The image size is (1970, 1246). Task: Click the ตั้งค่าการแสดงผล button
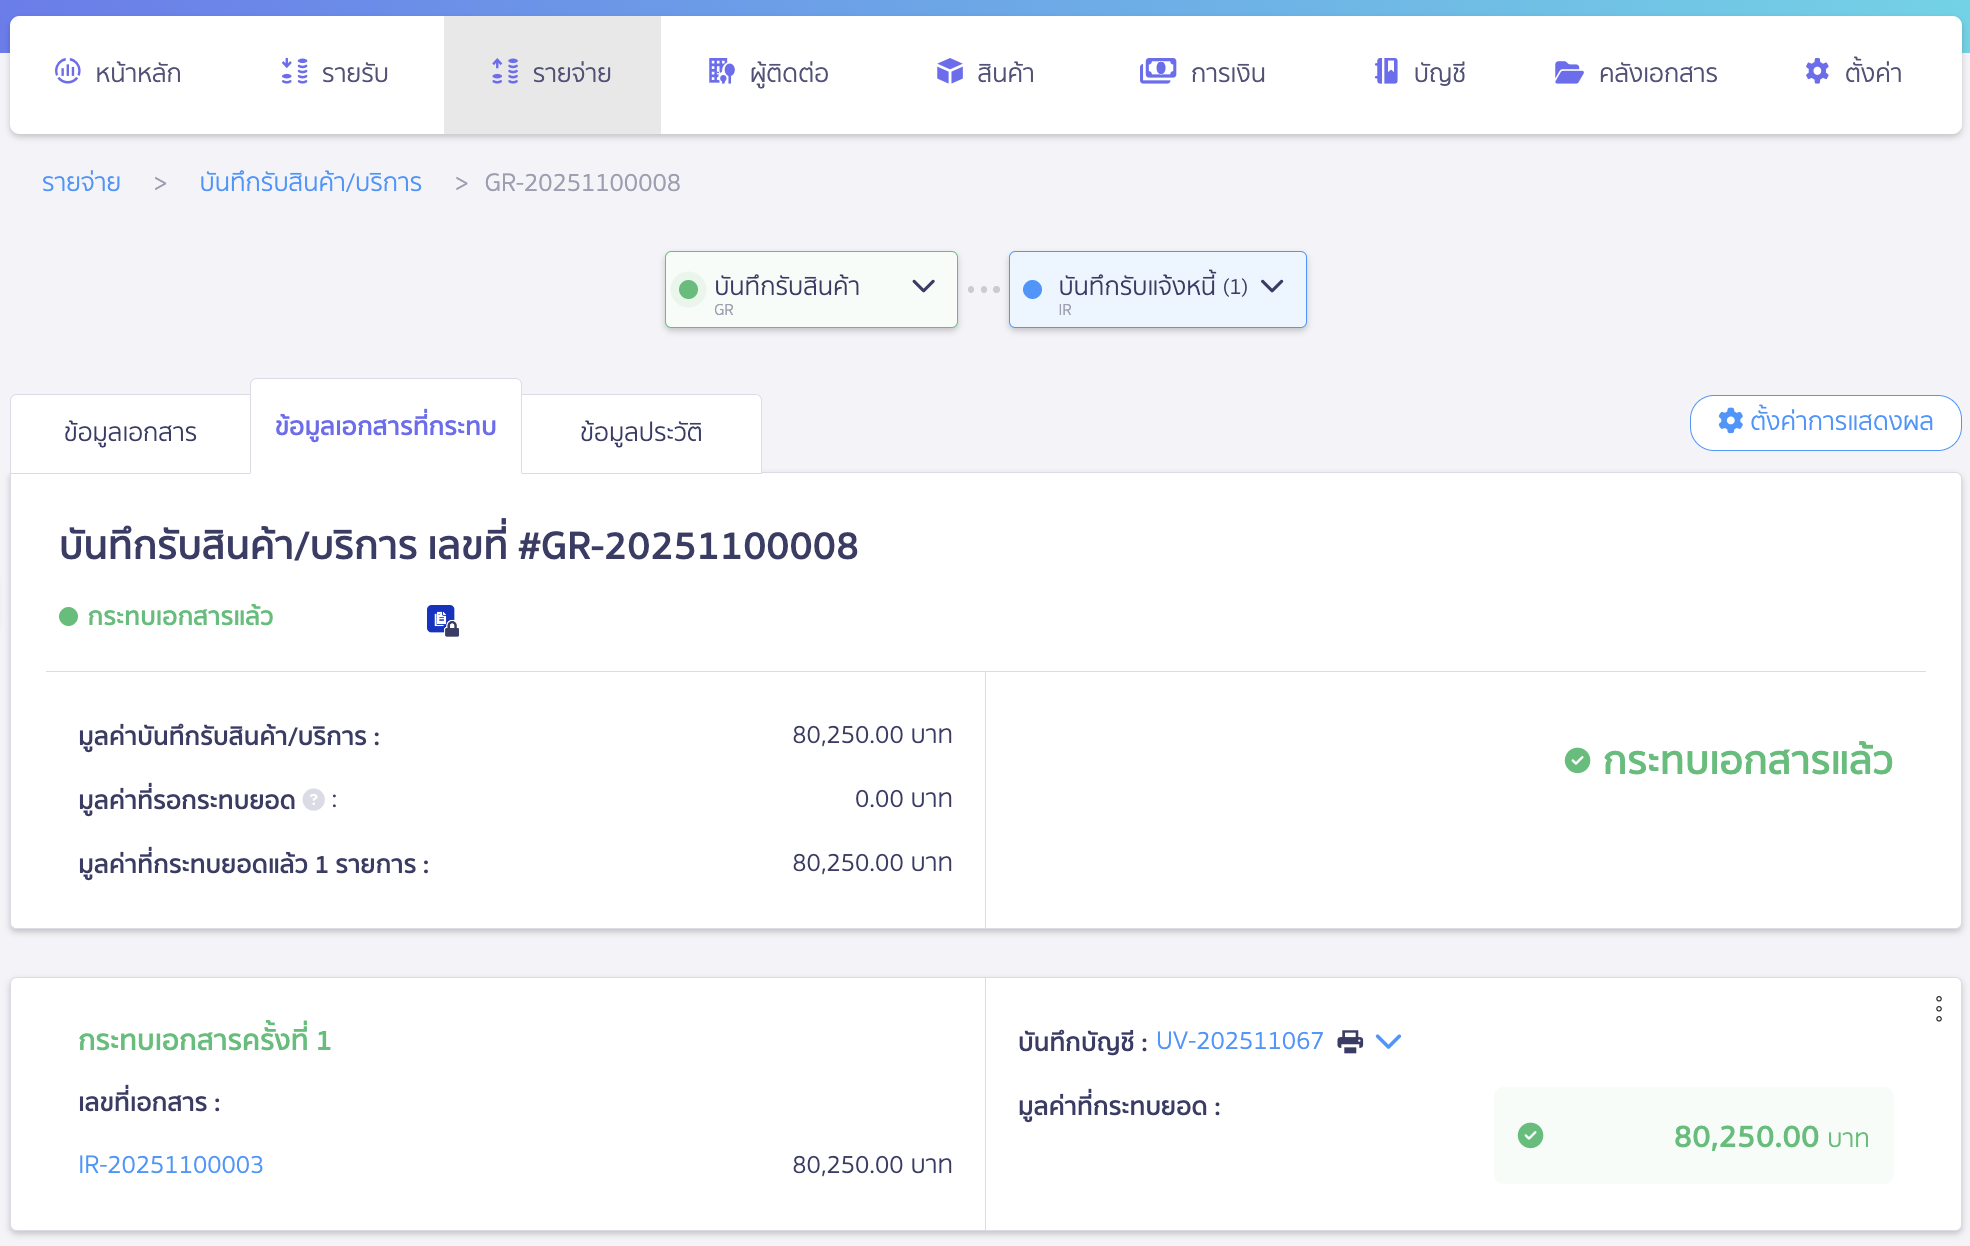tap(1824, 422)
